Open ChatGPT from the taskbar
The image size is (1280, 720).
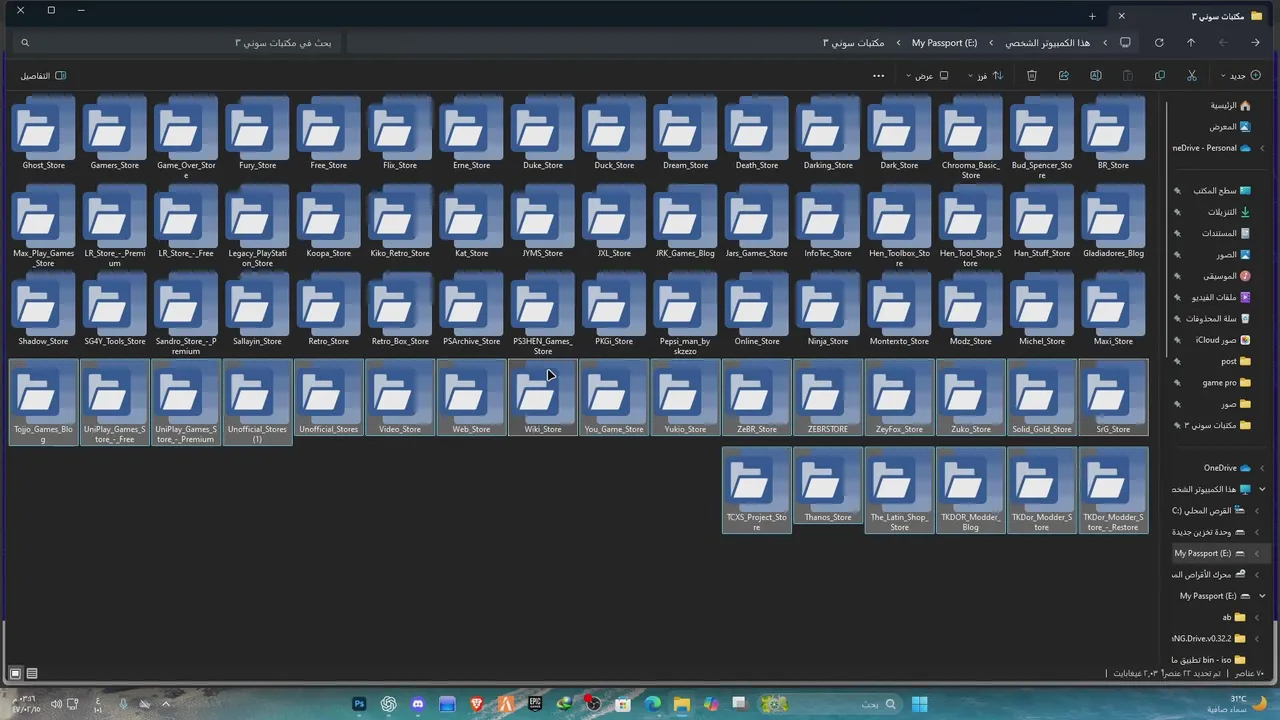click(388, 704)
